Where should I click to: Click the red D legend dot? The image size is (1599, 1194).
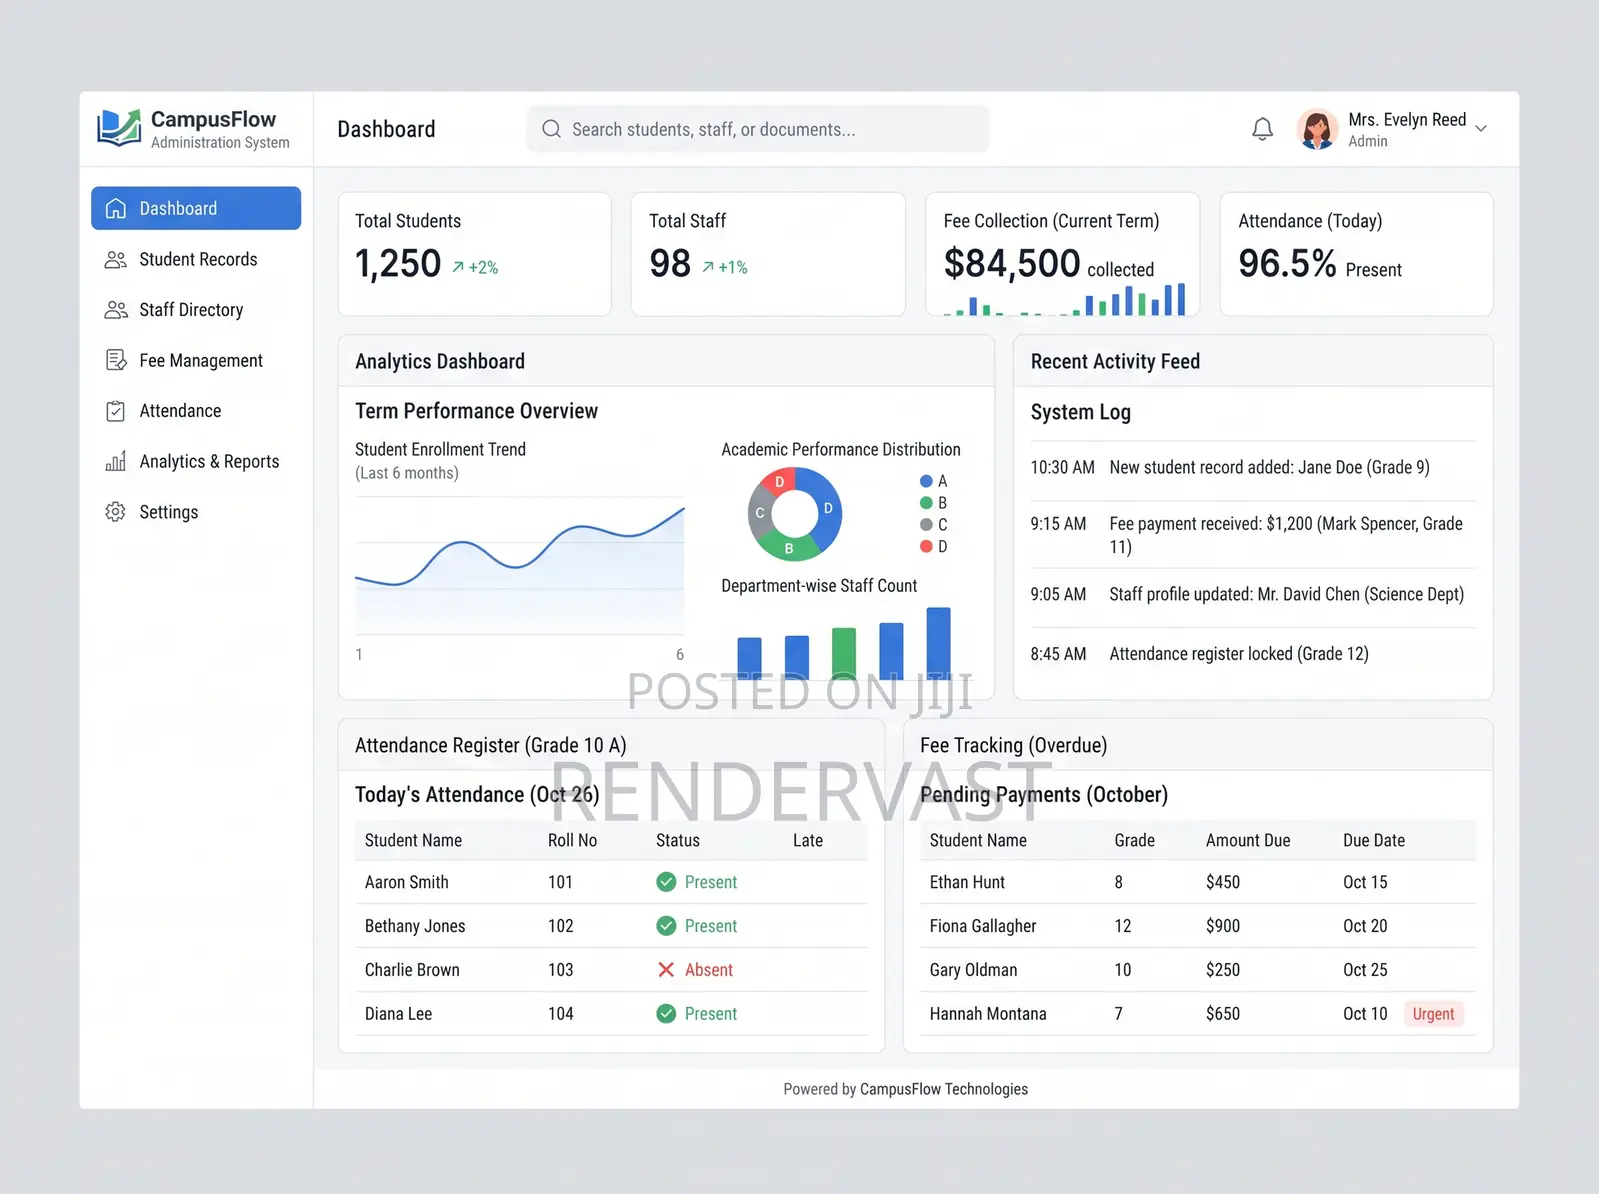(x=926, y=546)
